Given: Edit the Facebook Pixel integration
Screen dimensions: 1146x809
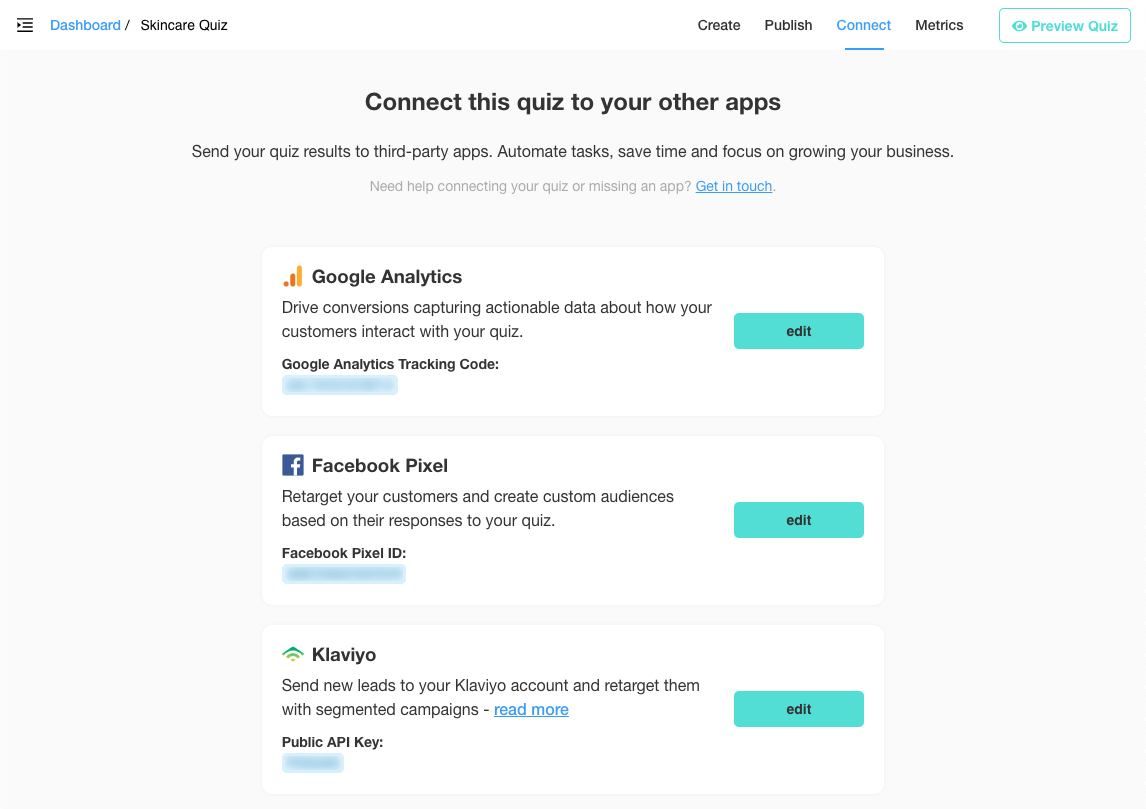Looking at the screenshot, I should 798,520.
